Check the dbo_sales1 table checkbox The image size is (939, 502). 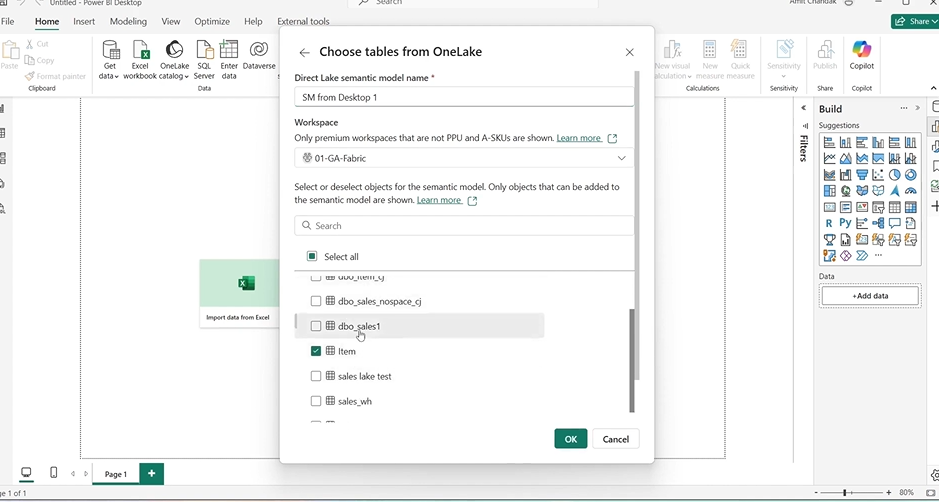tap(316, 326)
